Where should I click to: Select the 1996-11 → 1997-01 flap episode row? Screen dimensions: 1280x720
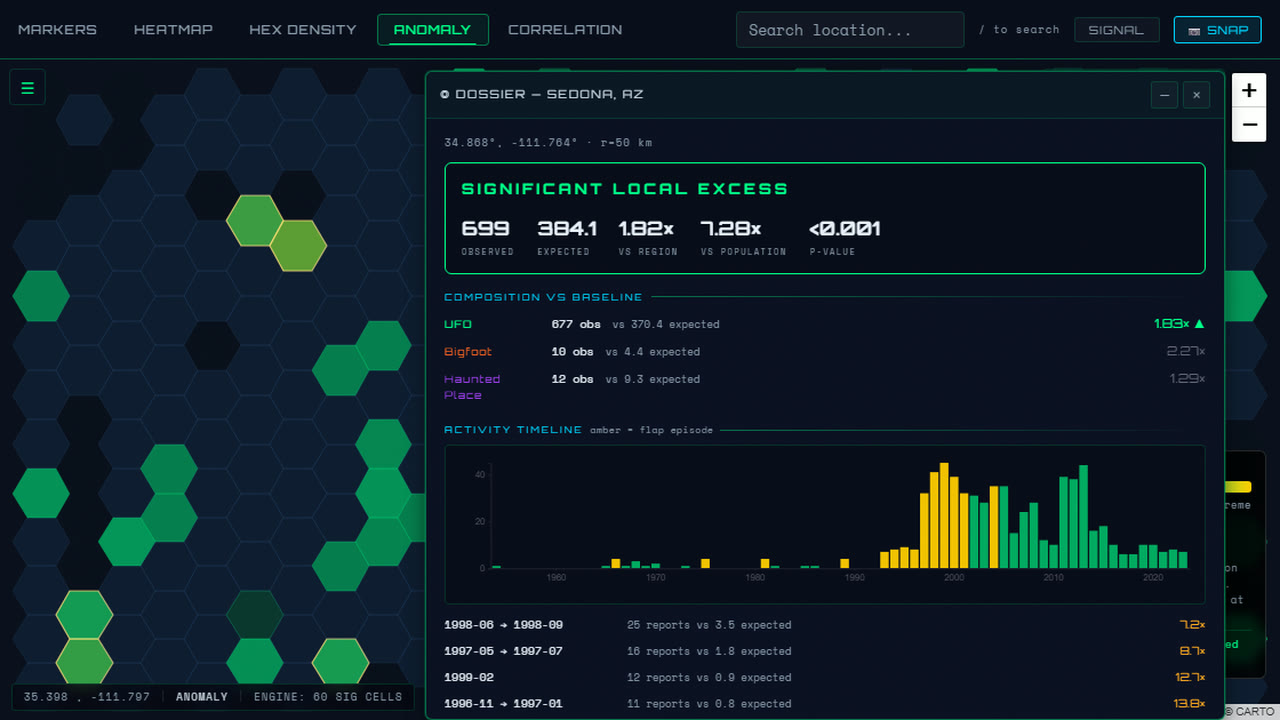coord(825,704)
